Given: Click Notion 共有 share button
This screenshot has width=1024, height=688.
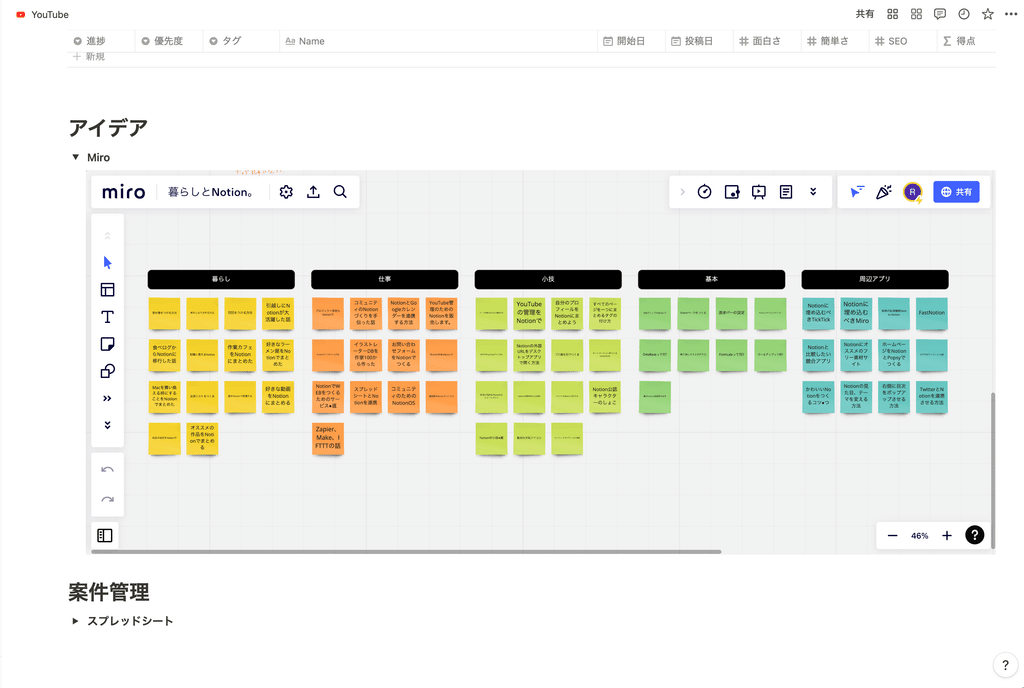Looking at the screenshot, I should [865, 14].
